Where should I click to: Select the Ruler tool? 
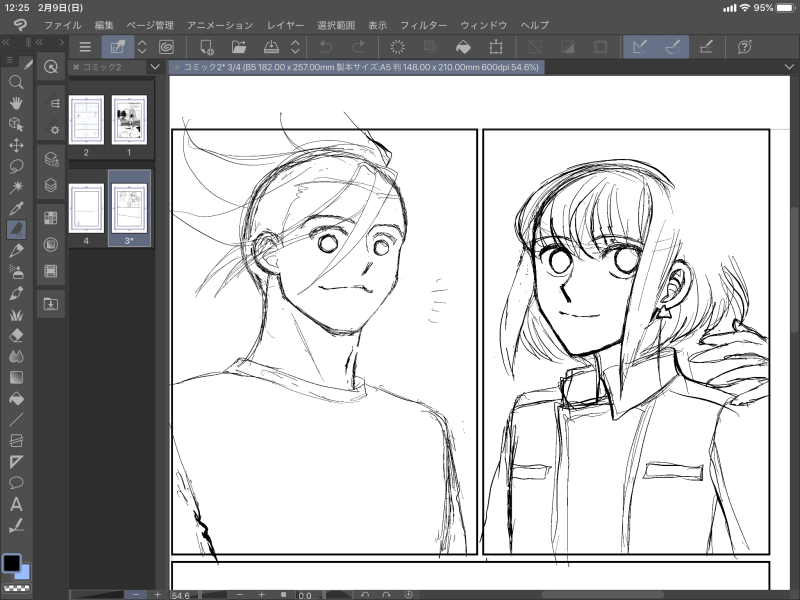click(x=16, y=462)
